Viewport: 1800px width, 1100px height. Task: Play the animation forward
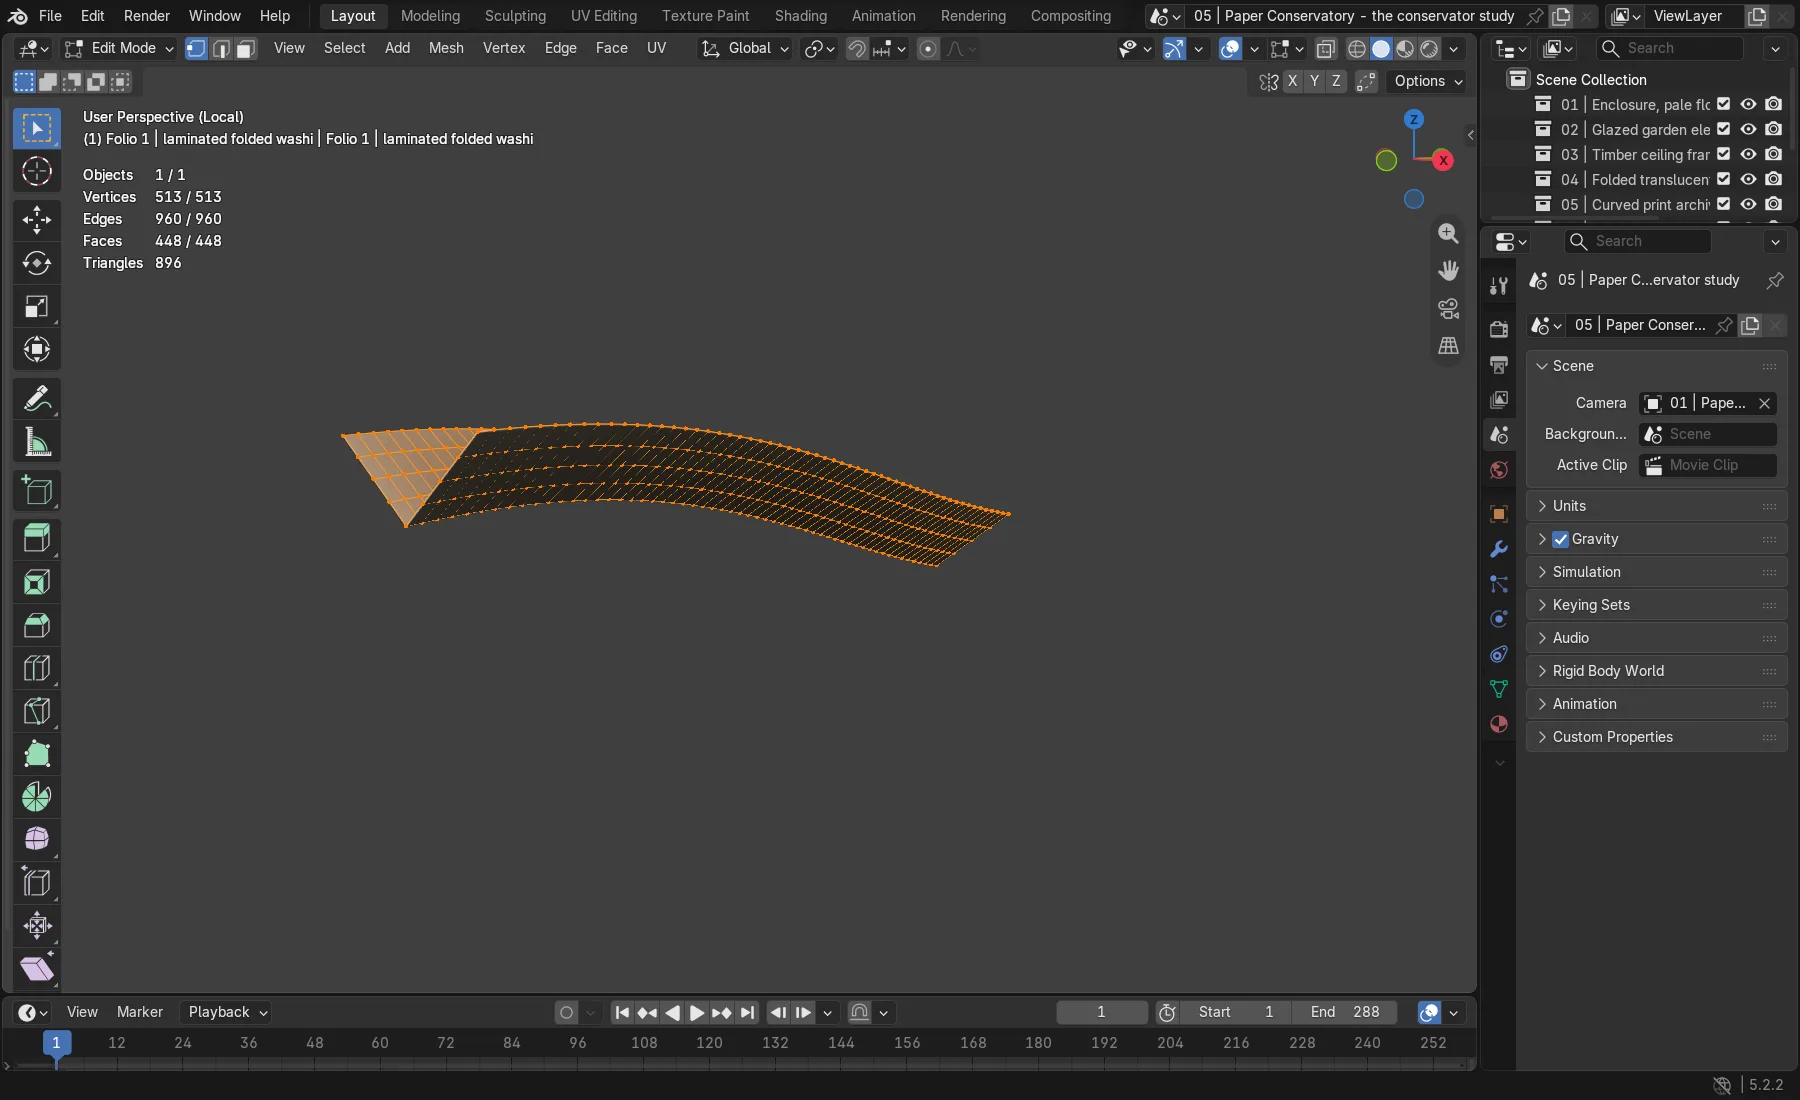pyautogui.click(x=697, y=1012)
